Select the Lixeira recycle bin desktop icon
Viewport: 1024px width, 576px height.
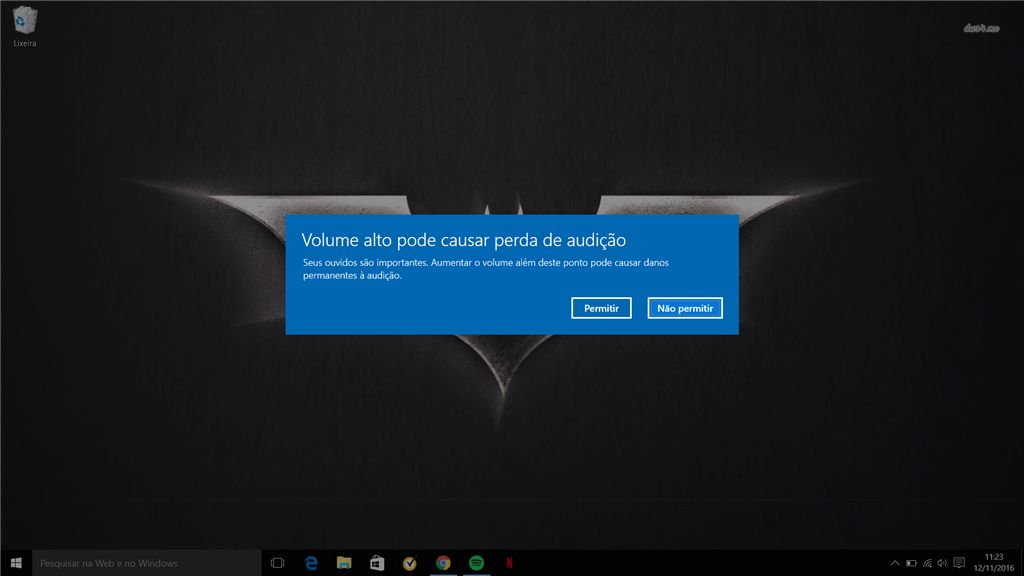[x=25, y=27]
